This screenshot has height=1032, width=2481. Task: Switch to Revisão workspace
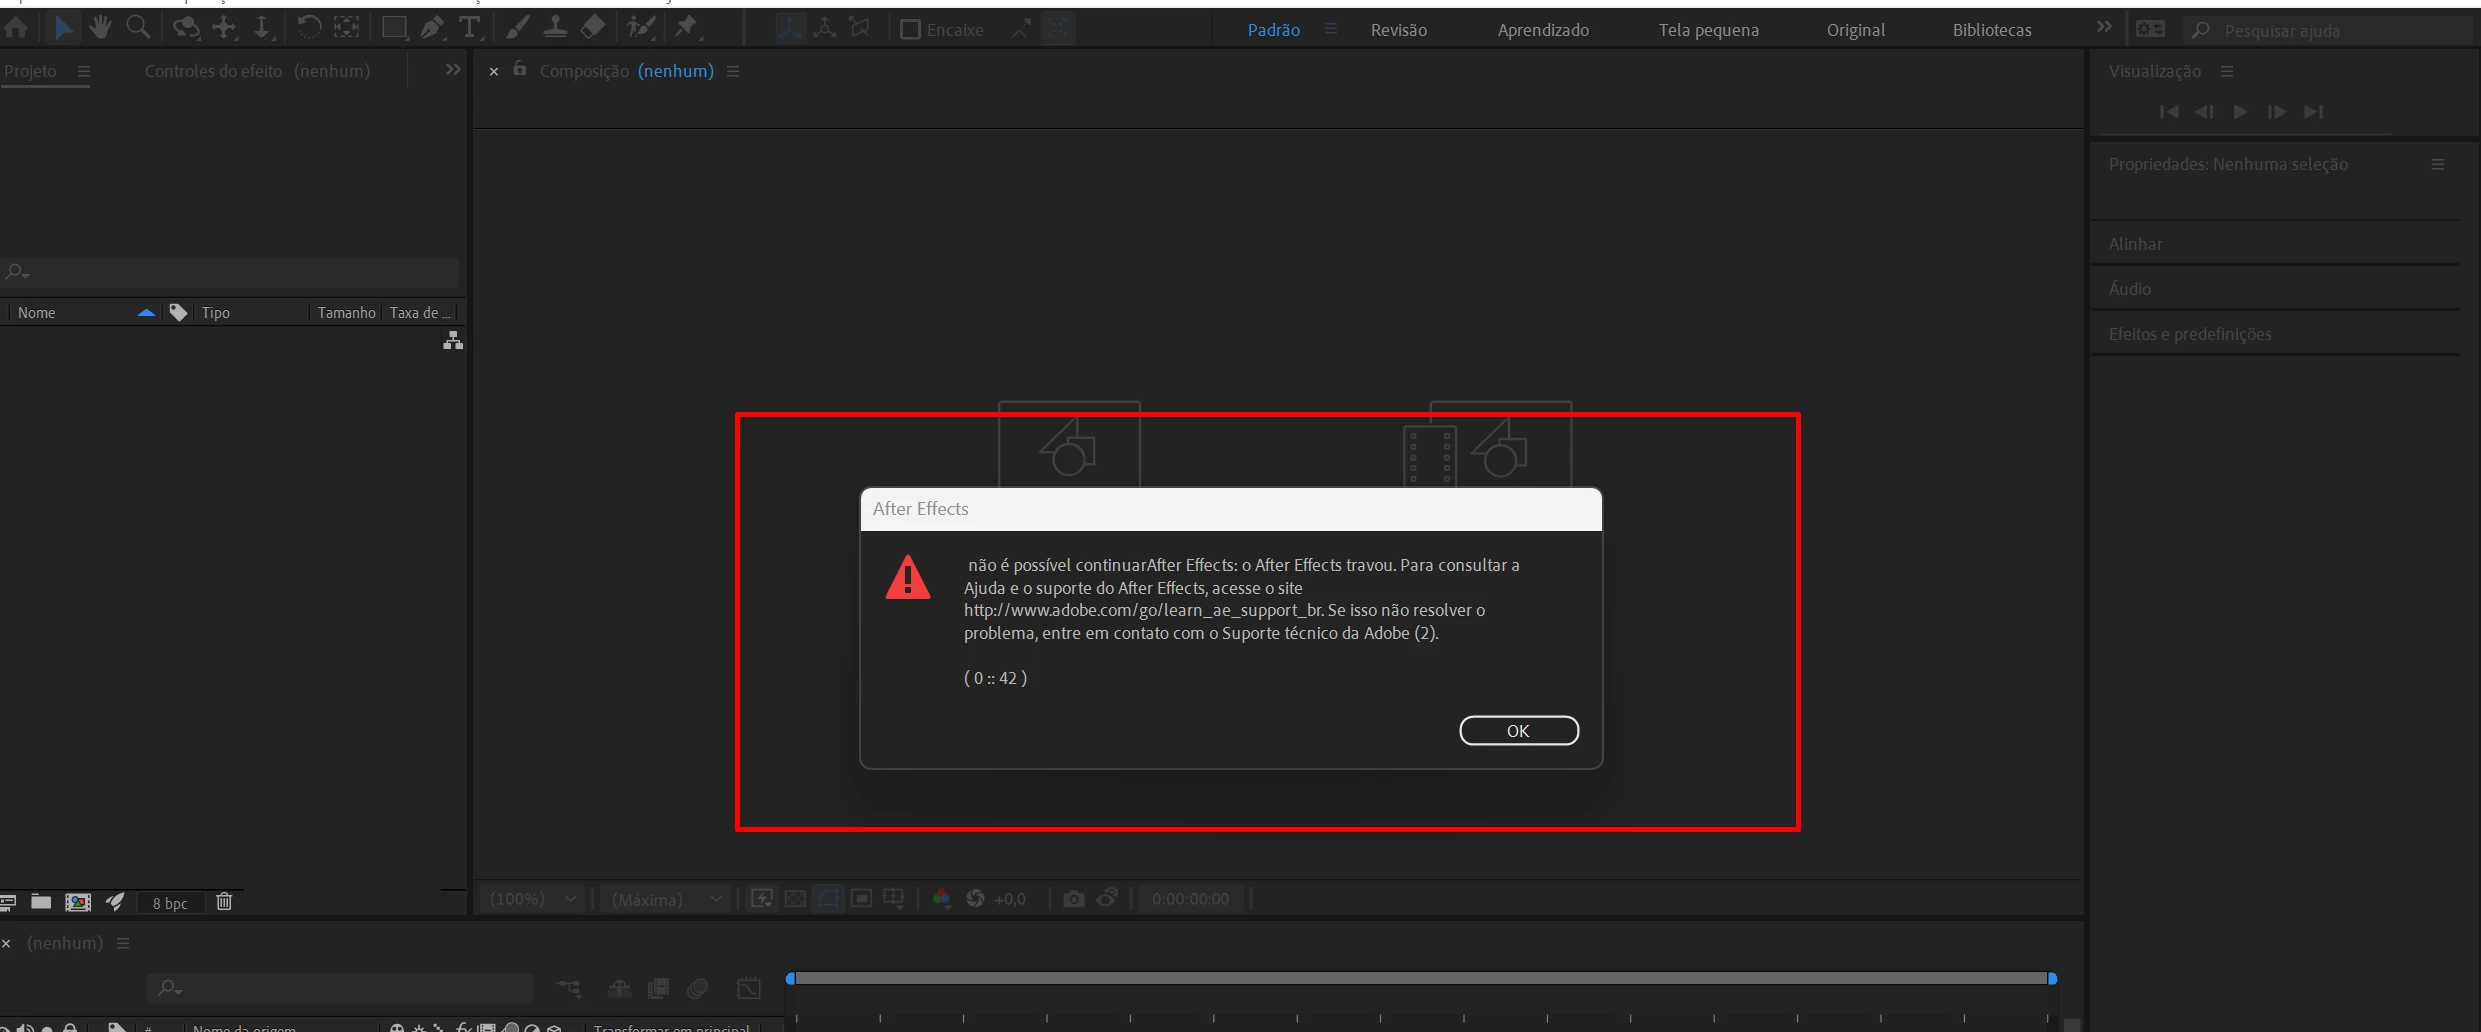[x=1398, y=30]
